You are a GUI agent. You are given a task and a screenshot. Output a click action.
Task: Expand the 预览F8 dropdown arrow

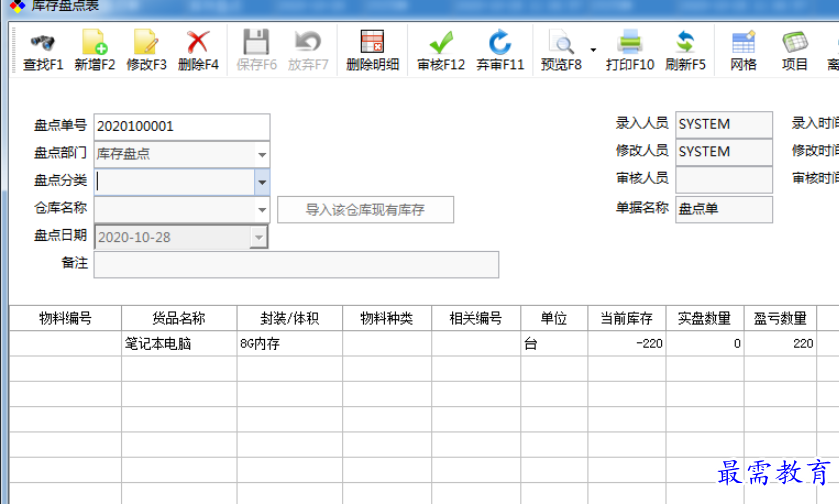coord(593,50)
